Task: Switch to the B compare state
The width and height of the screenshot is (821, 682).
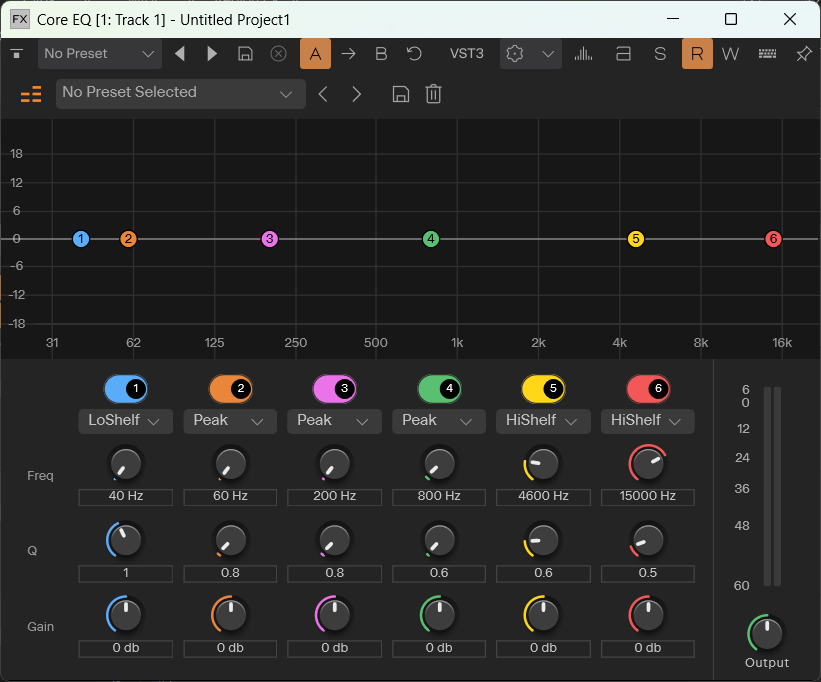Action: pos(381,53)
